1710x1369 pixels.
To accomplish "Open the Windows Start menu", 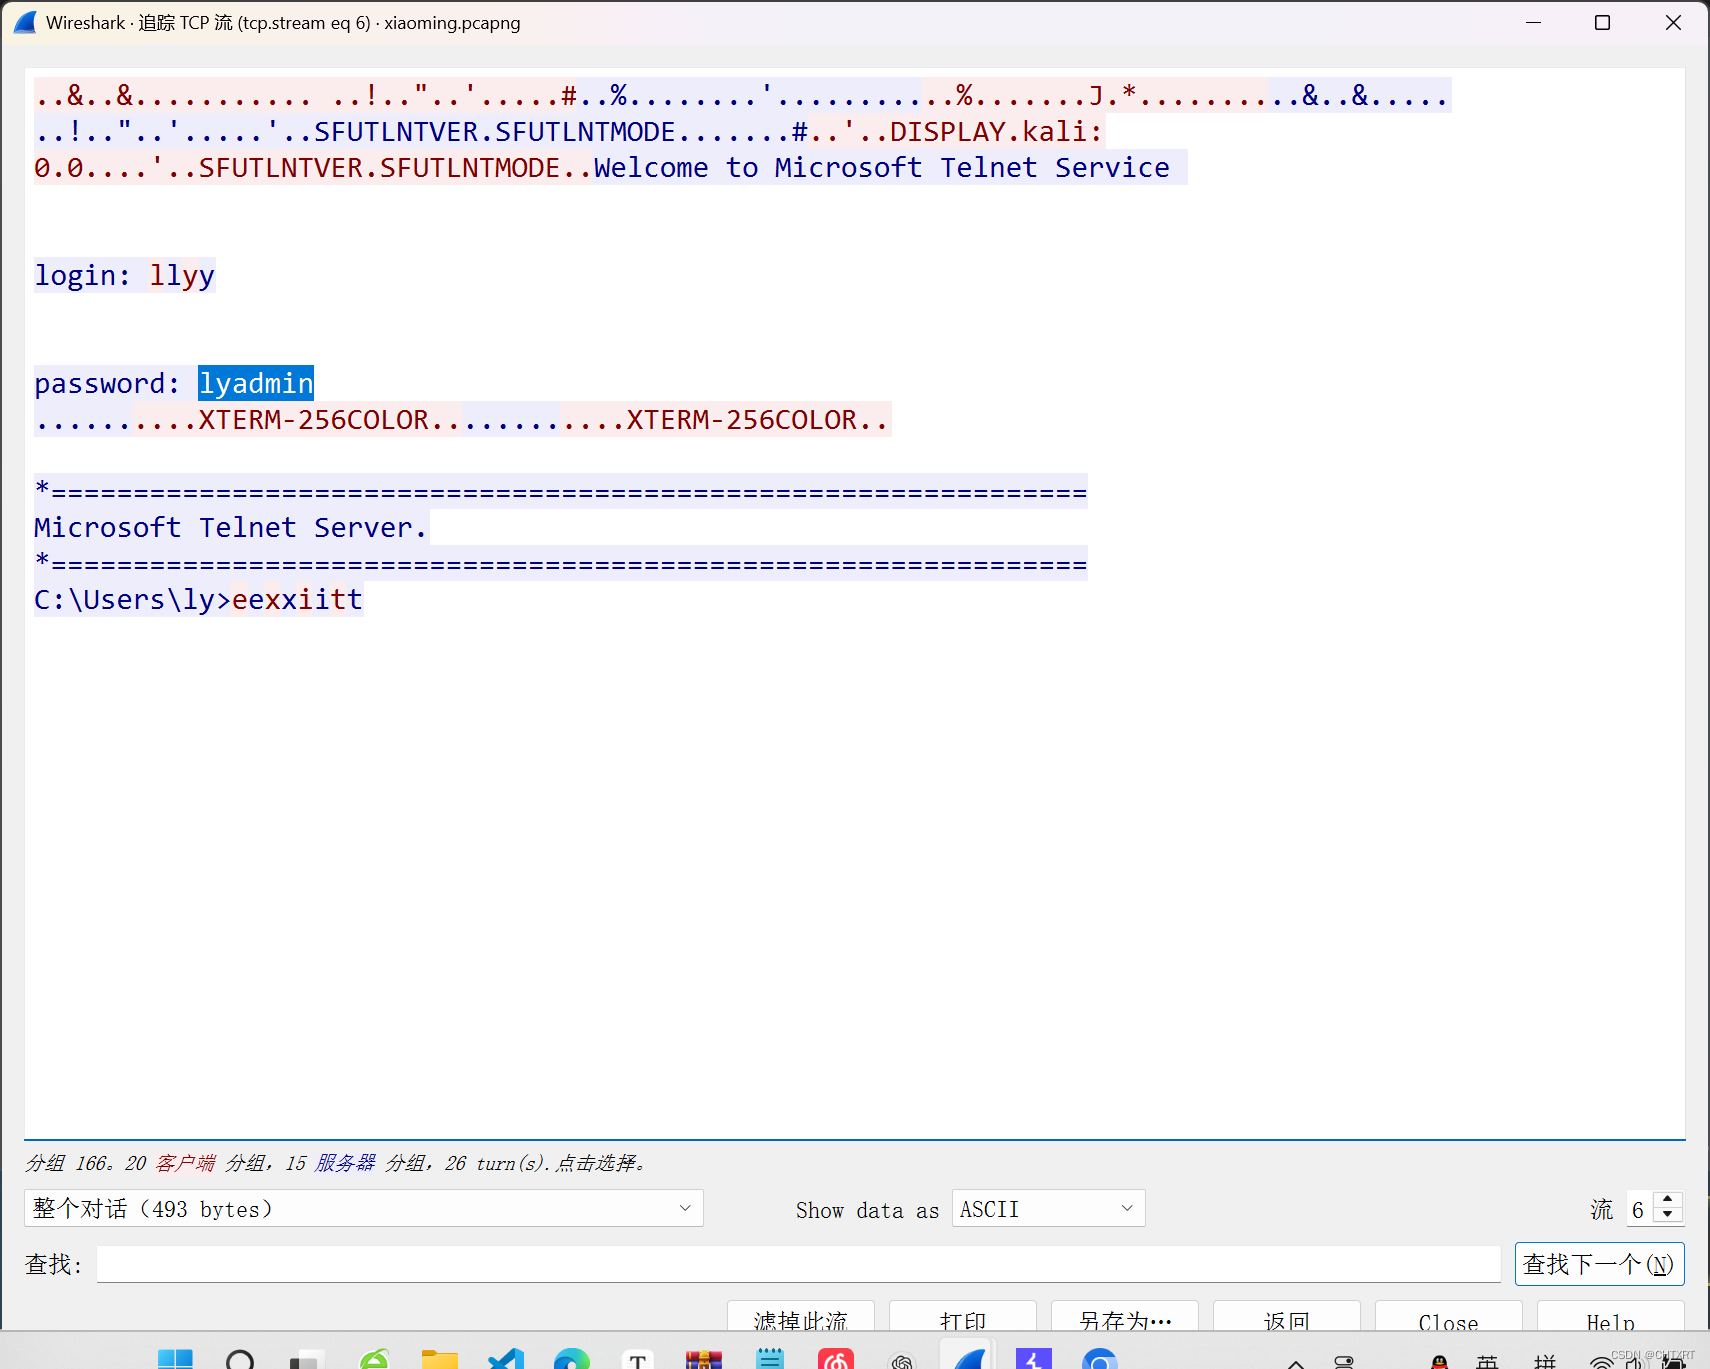I will point(175,1358).
